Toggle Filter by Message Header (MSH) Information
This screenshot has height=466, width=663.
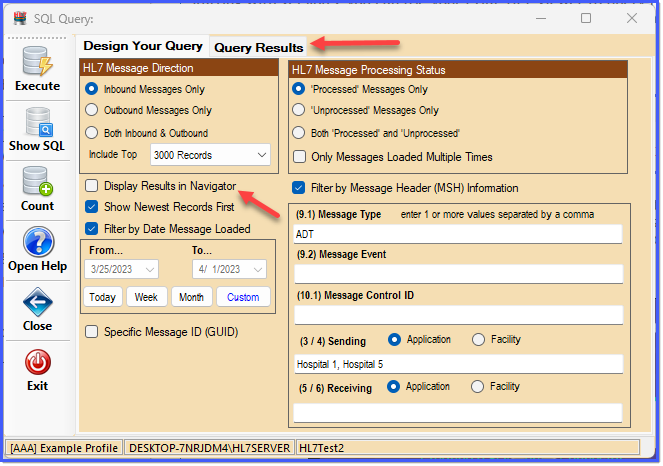tap(299, 188)
